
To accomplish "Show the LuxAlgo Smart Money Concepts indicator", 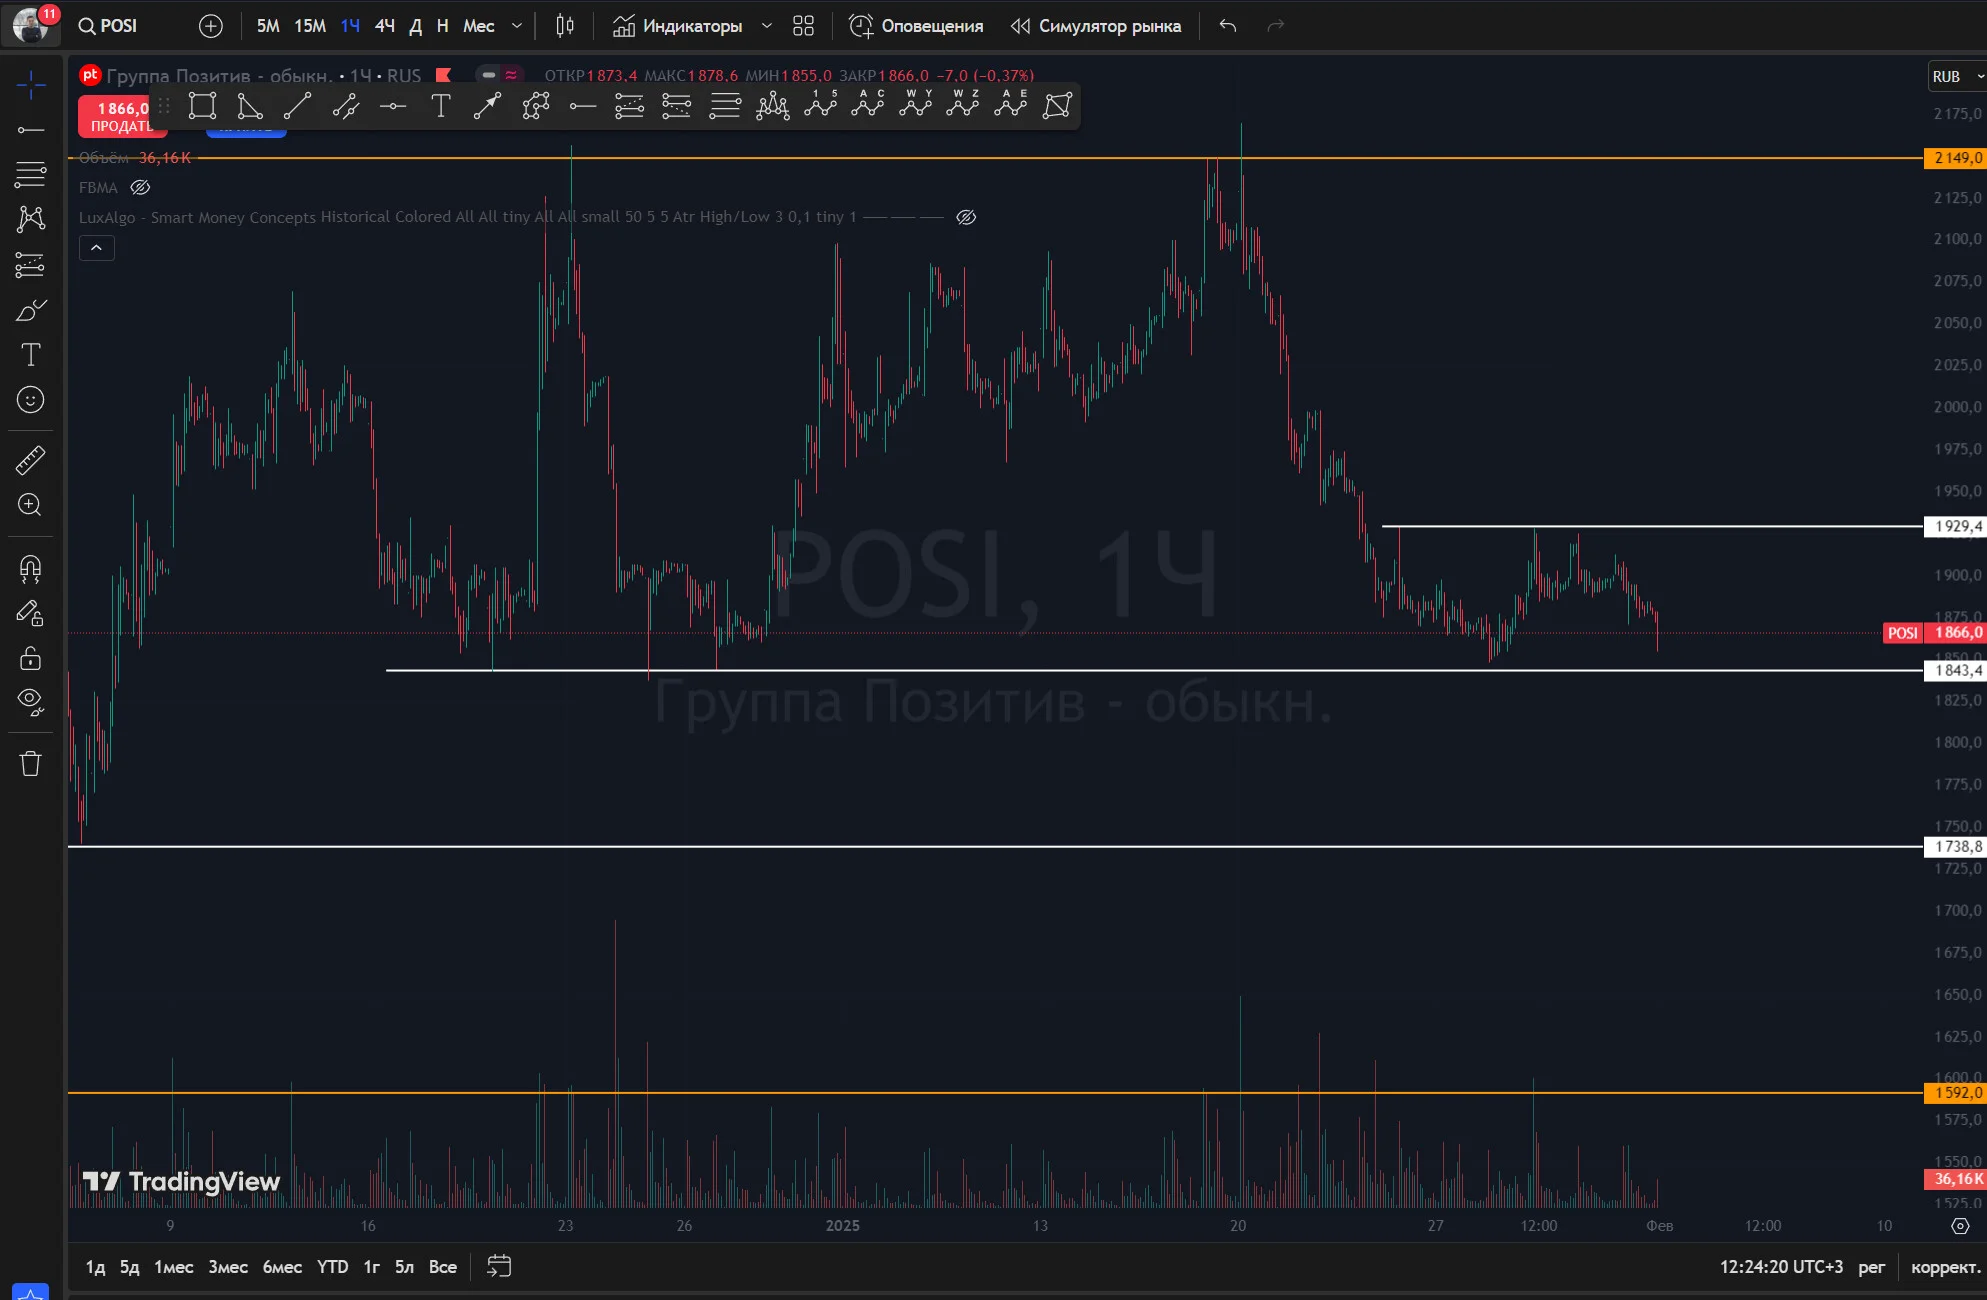I will point(966,217).
